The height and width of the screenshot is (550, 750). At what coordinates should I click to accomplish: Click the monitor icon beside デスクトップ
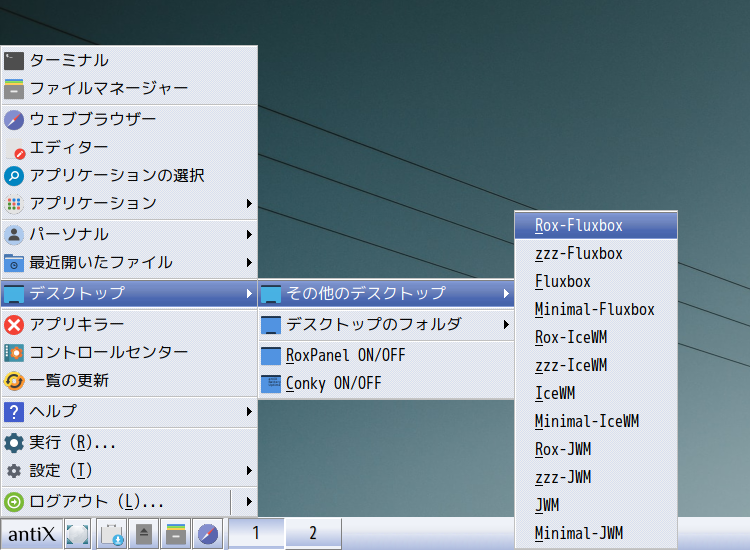coord(14,294)
